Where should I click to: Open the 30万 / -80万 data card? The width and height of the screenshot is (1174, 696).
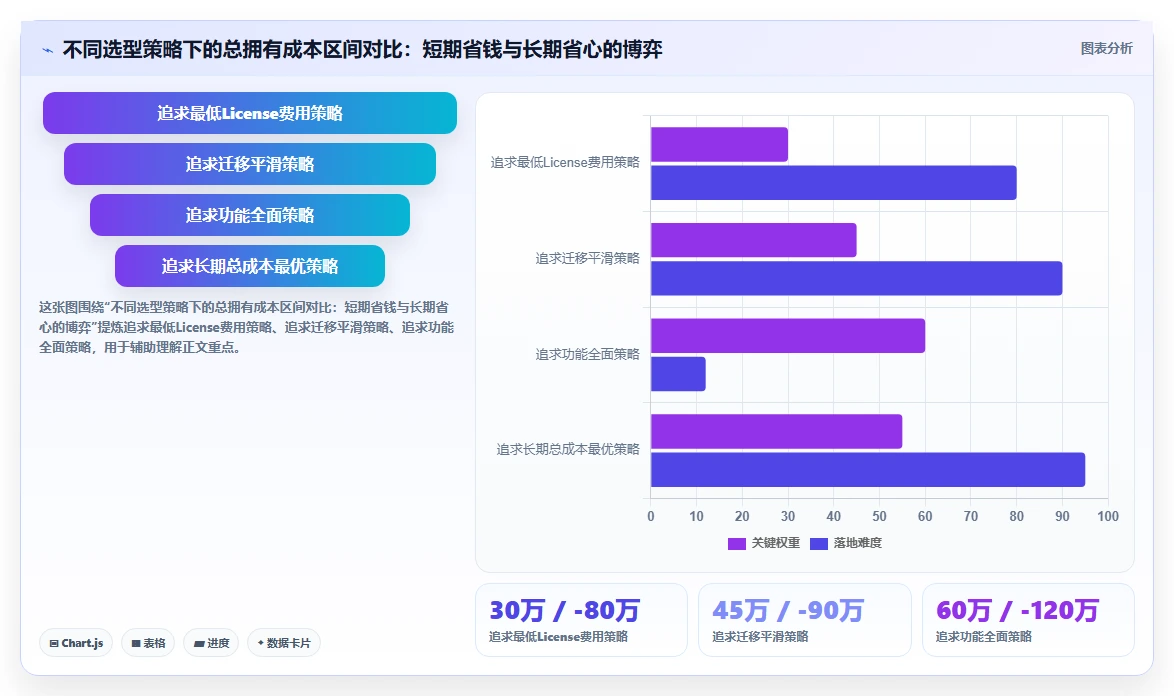[581, 620]
